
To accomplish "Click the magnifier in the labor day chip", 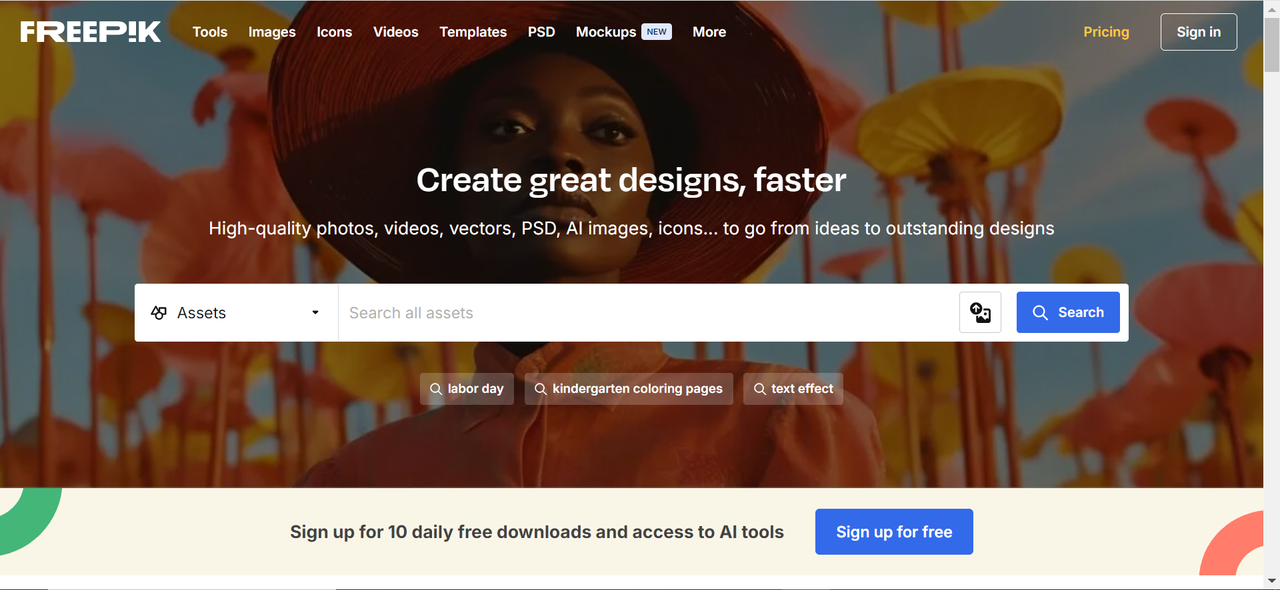I will [436, 389].
